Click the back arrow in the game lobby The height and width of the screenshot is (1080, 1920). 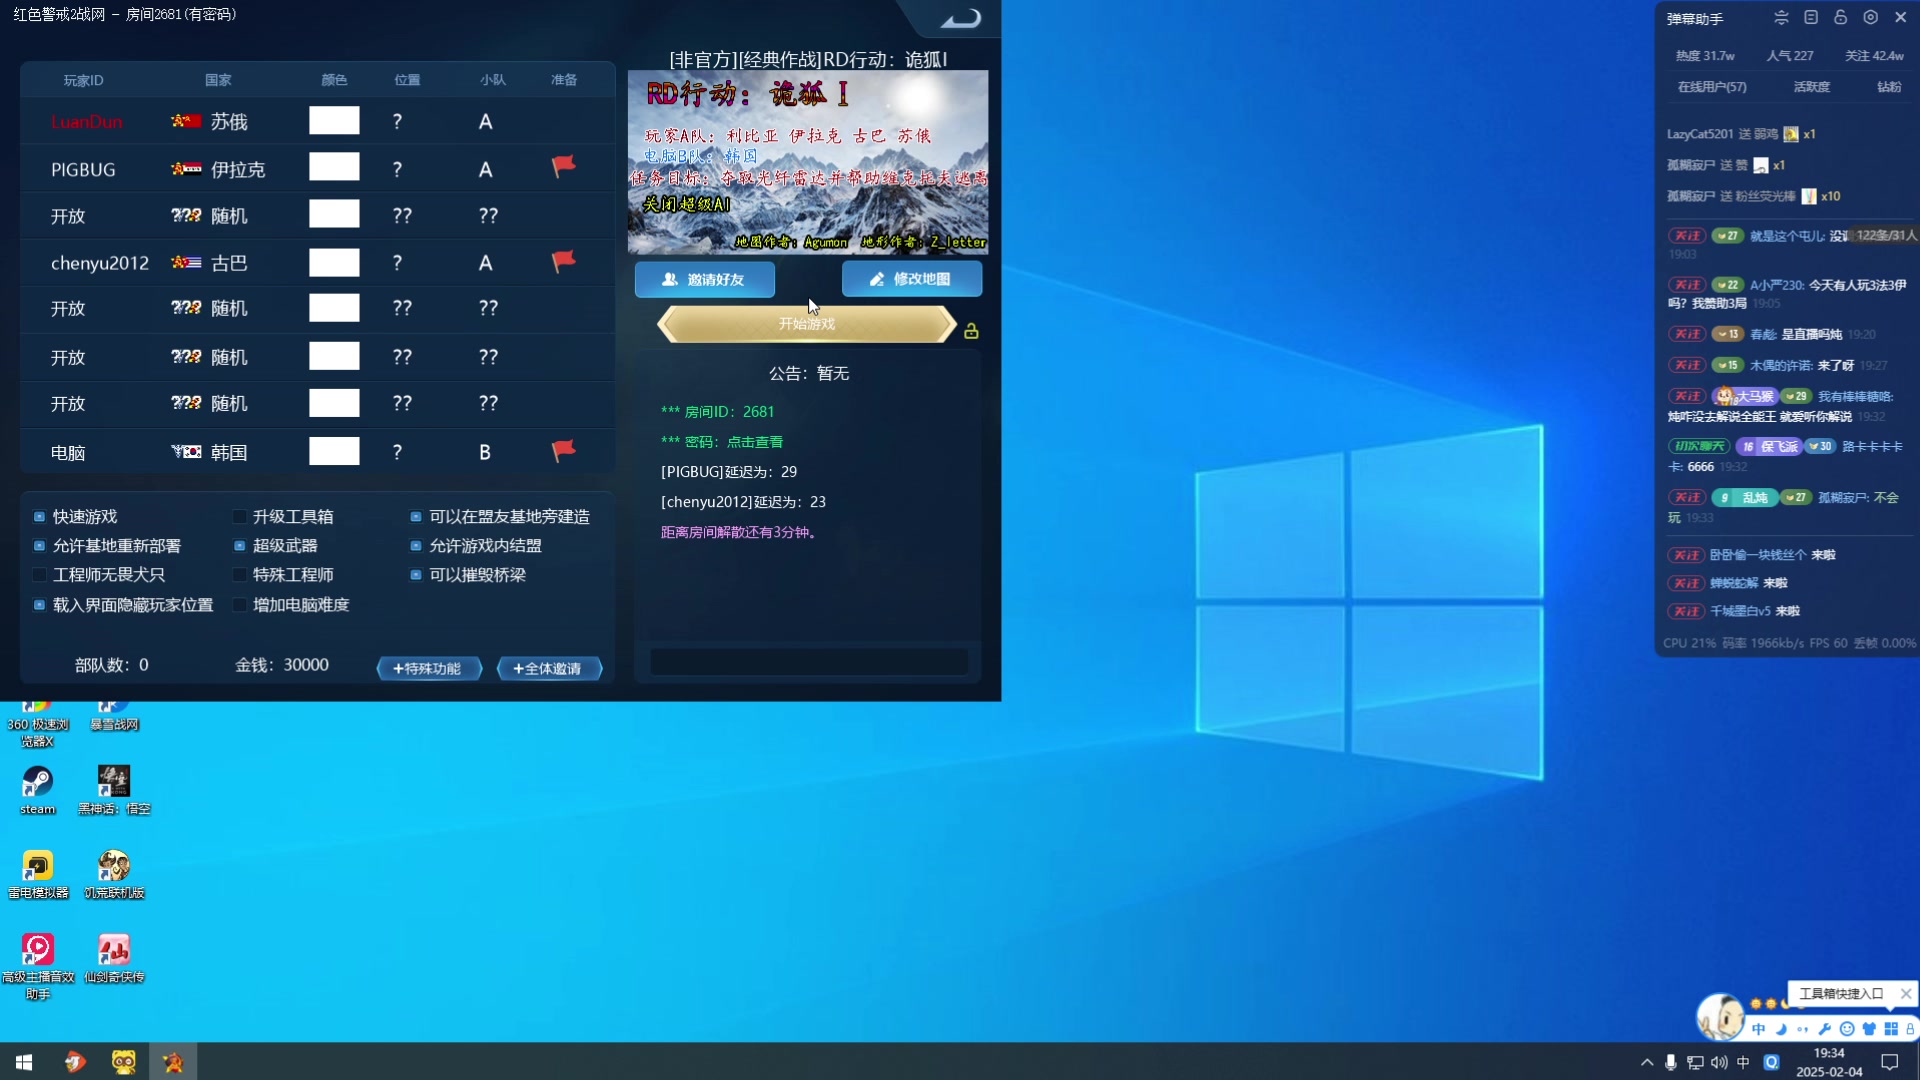pyautogui.click(x=961, y=18)
